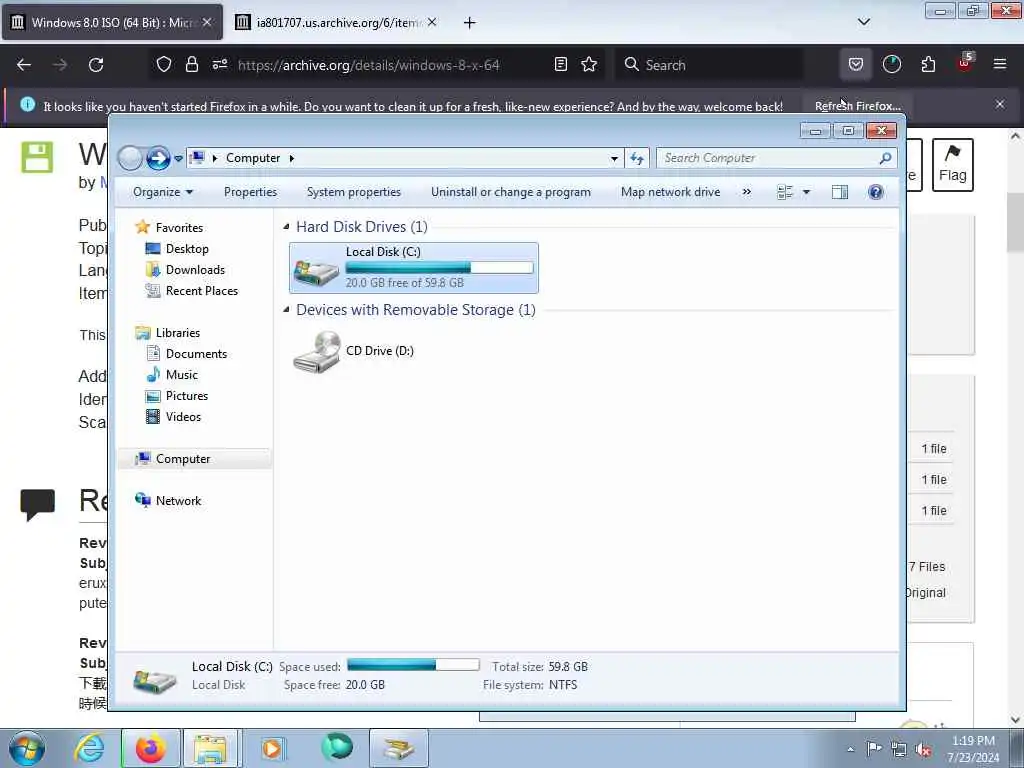Toggle reader view in Firefox

[x=560, y=64]
